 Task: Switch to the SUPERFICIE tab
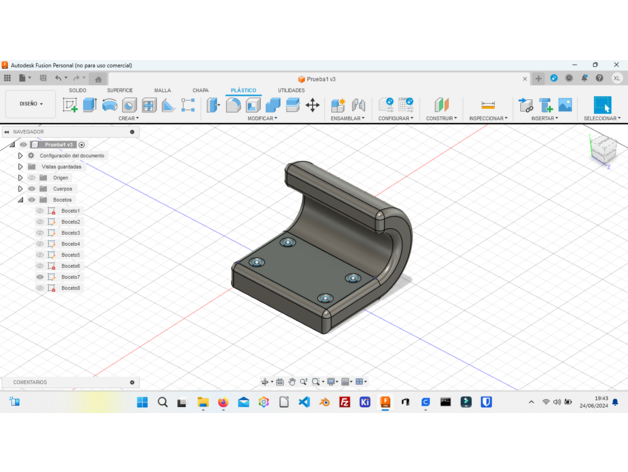tap(120, 90)
